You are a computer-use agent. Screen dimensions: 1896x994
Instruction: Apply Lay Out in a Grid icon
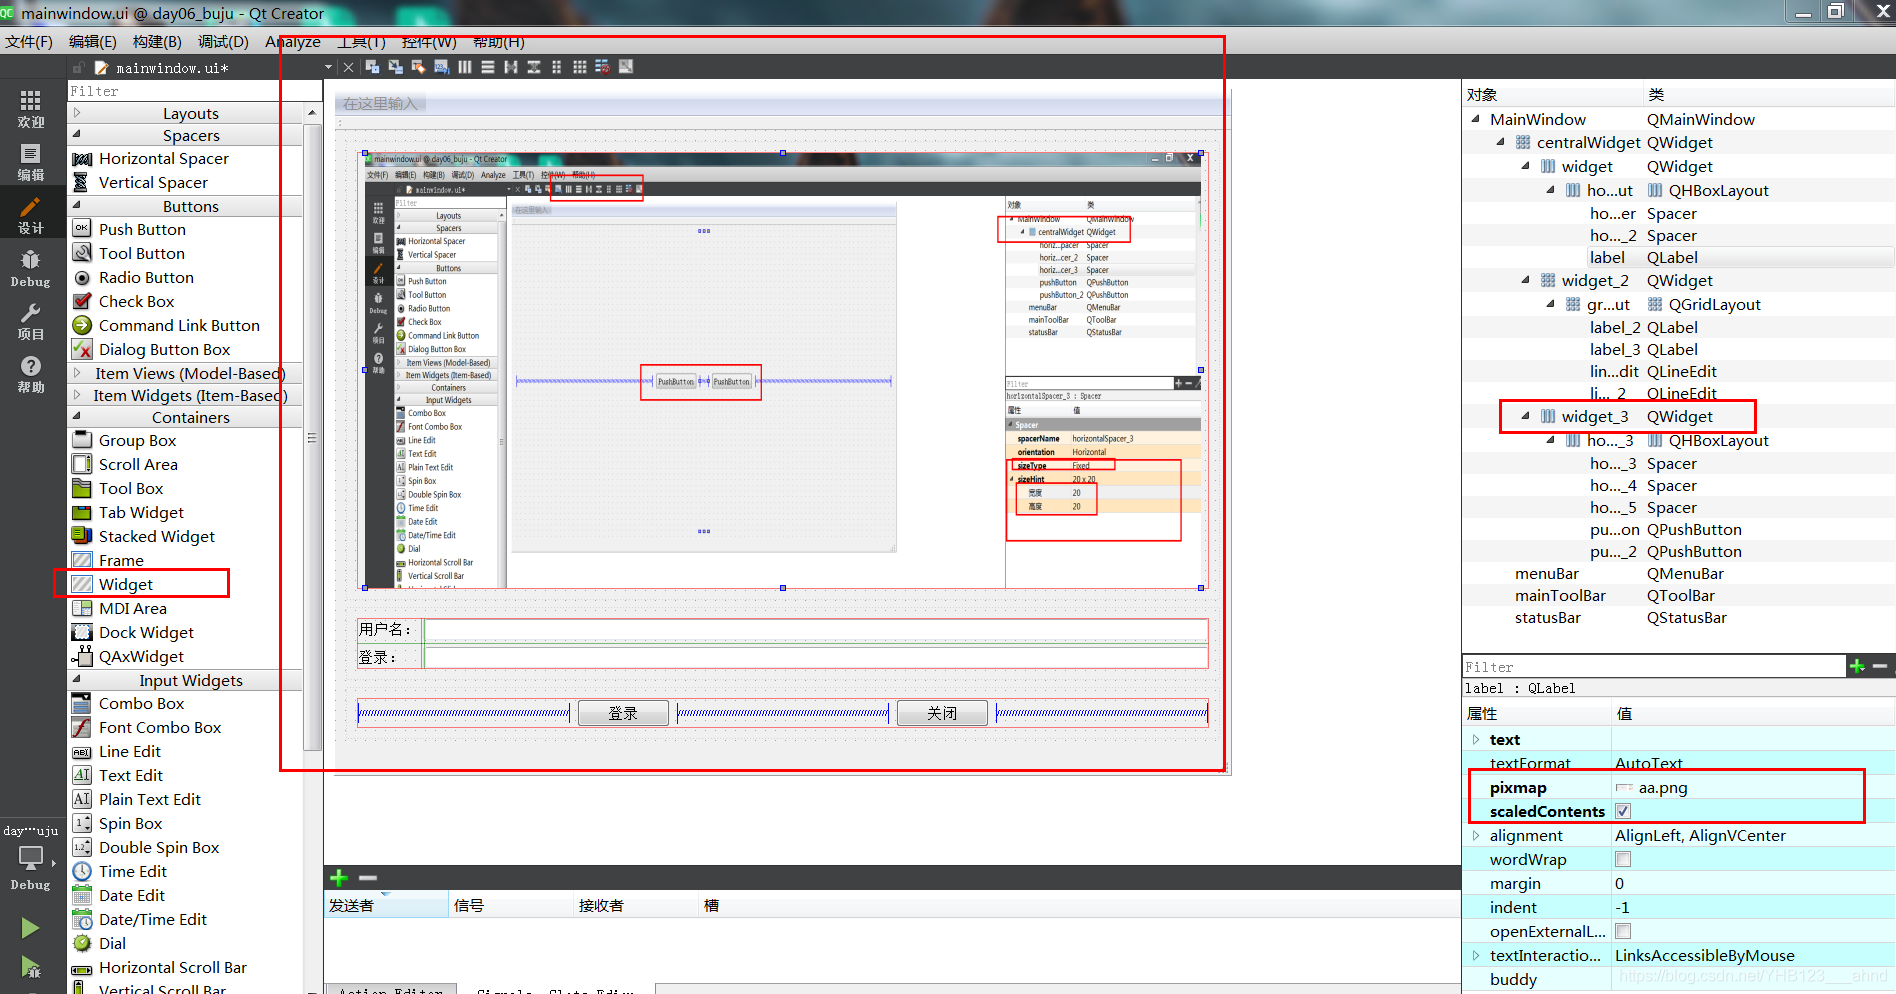point(580,67)
